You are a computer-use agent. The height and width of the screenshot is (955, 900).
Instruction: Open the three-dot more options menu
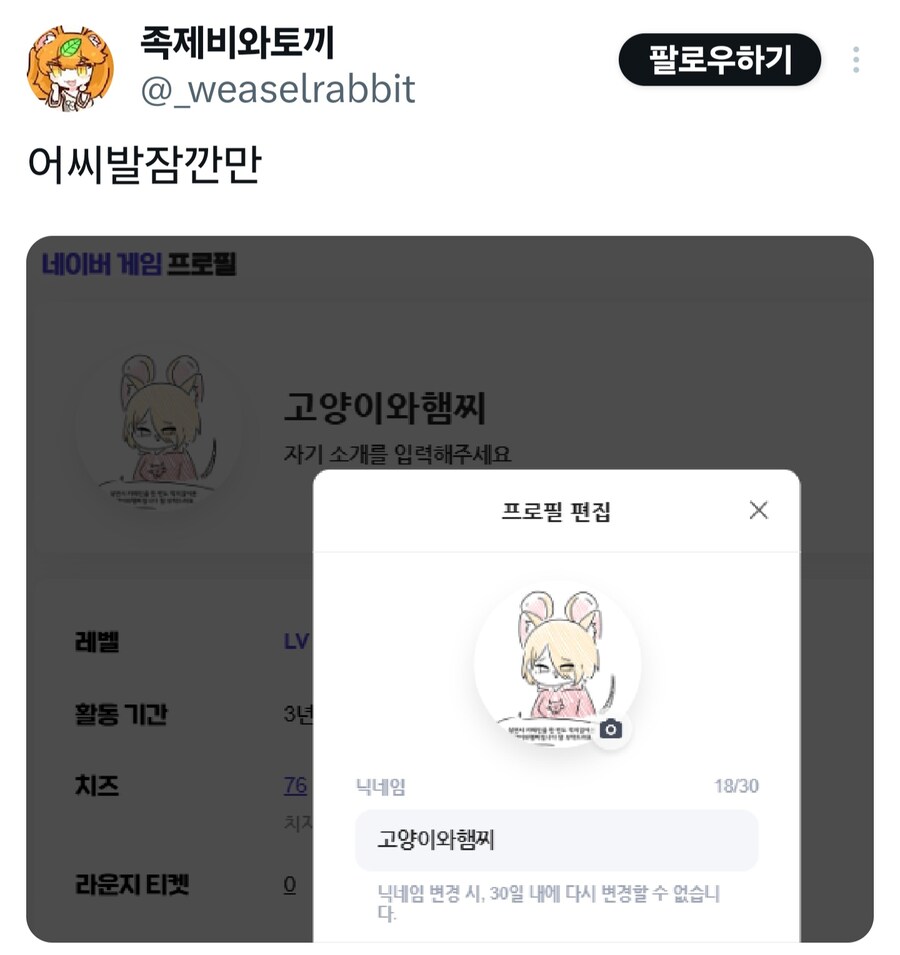pyautogui.click(x=856, y=60)
